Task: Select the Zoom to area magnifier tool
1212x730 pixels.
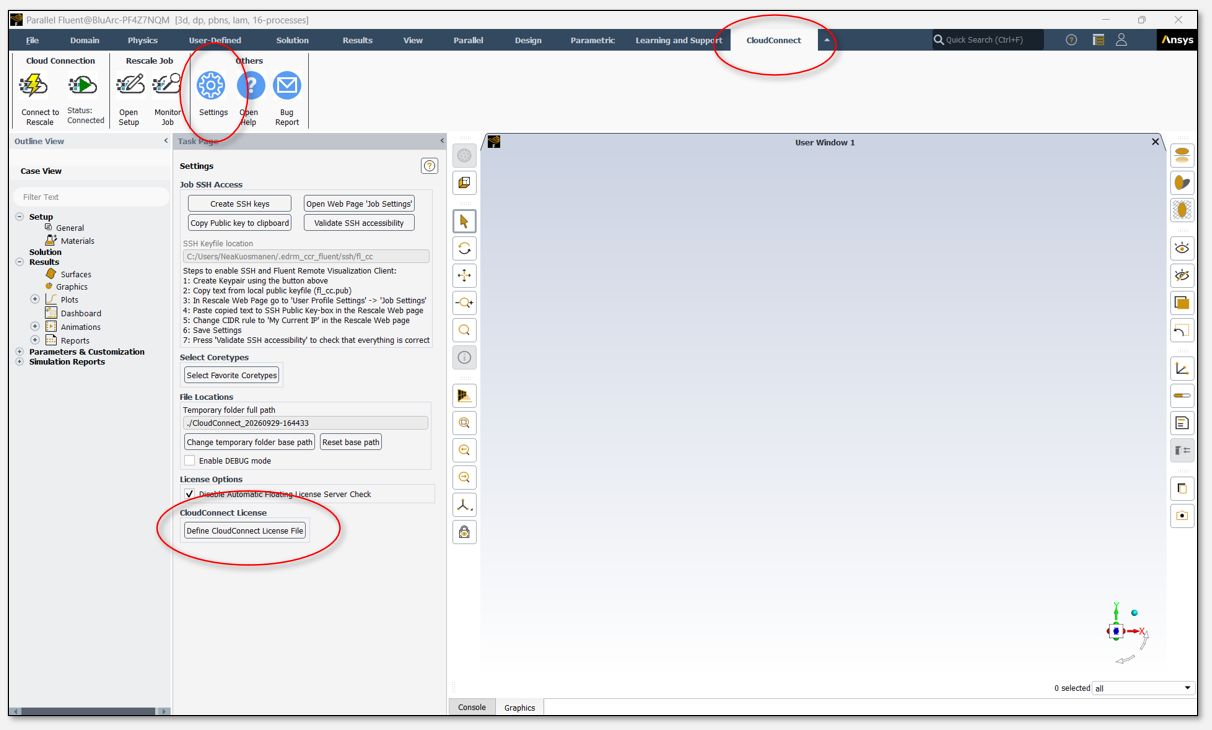Action: tap(464, 330)
